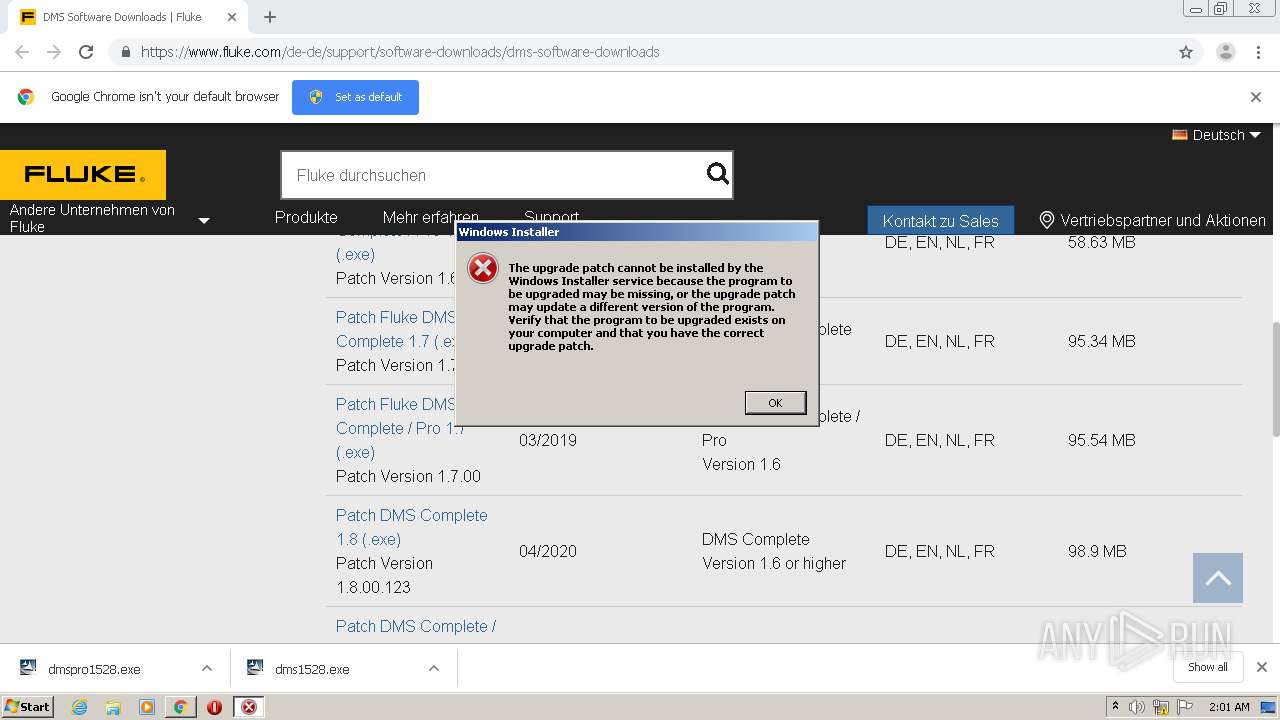This screenshot has height=720, width=1280.
Task: Show hidden system tray icons
Action: (1115, 706)
